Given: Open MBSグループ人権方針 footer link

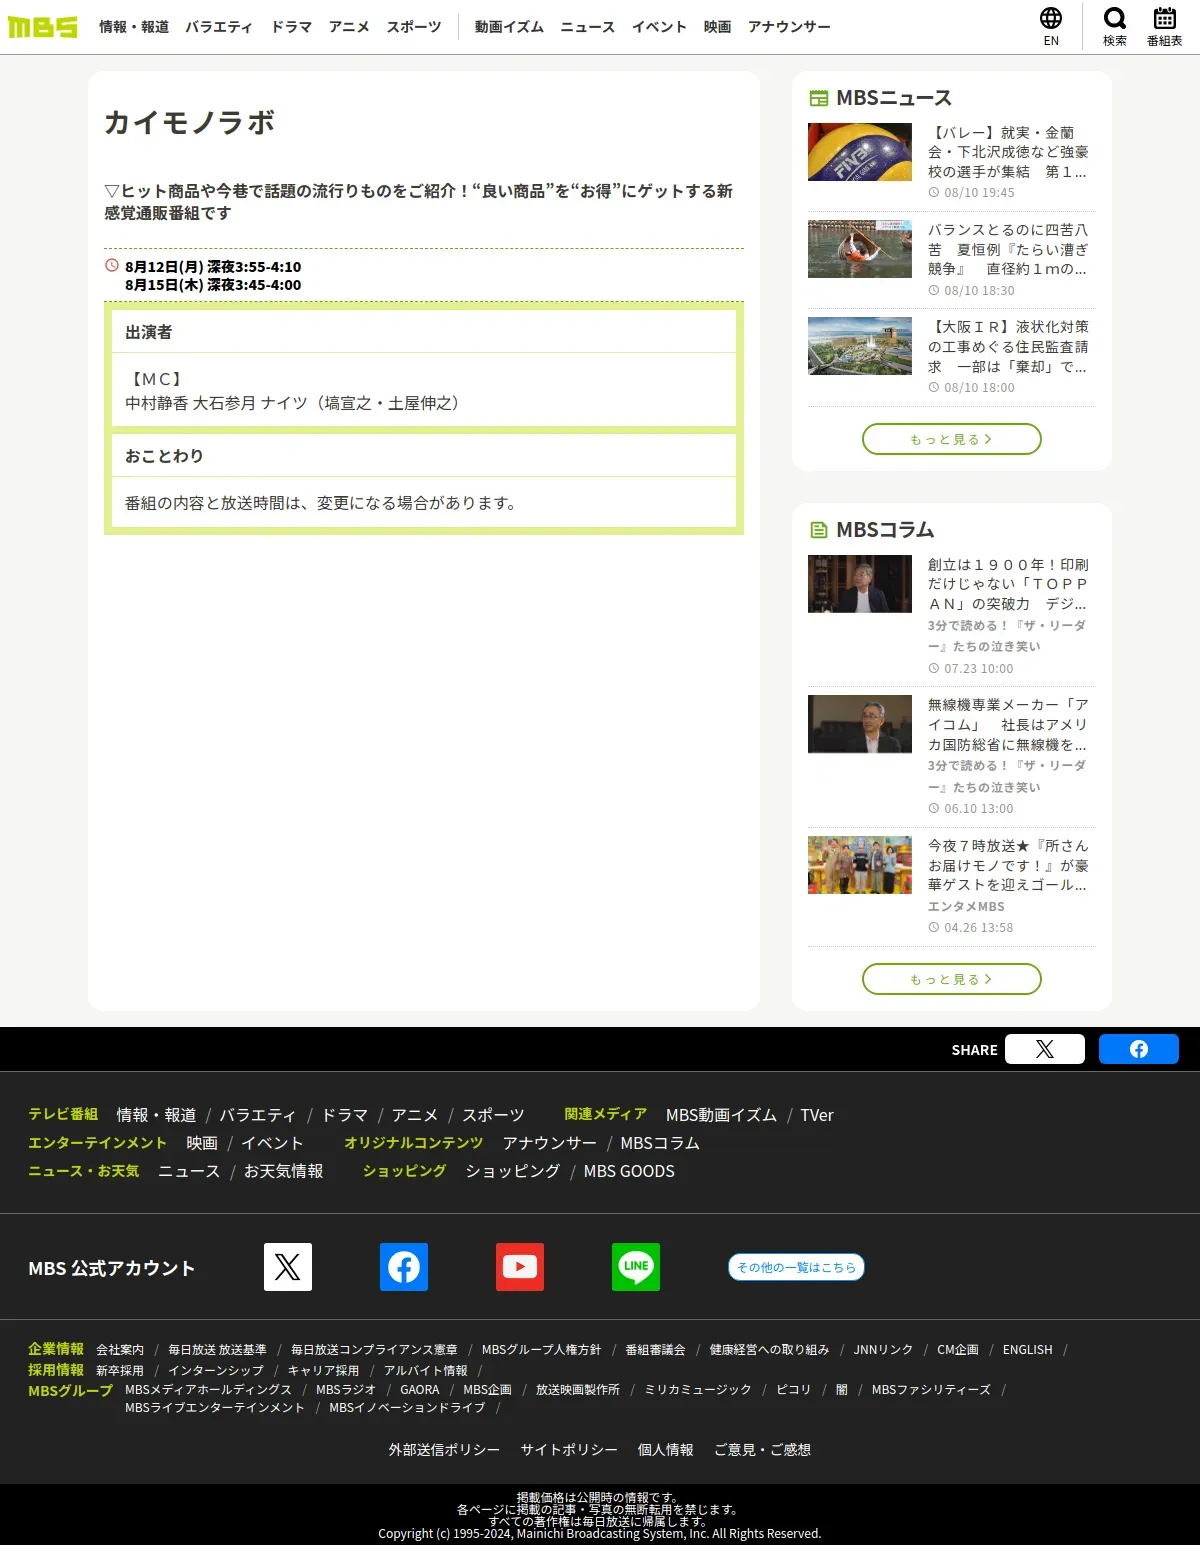Looking at the screenshot, I should [541, 1350].
